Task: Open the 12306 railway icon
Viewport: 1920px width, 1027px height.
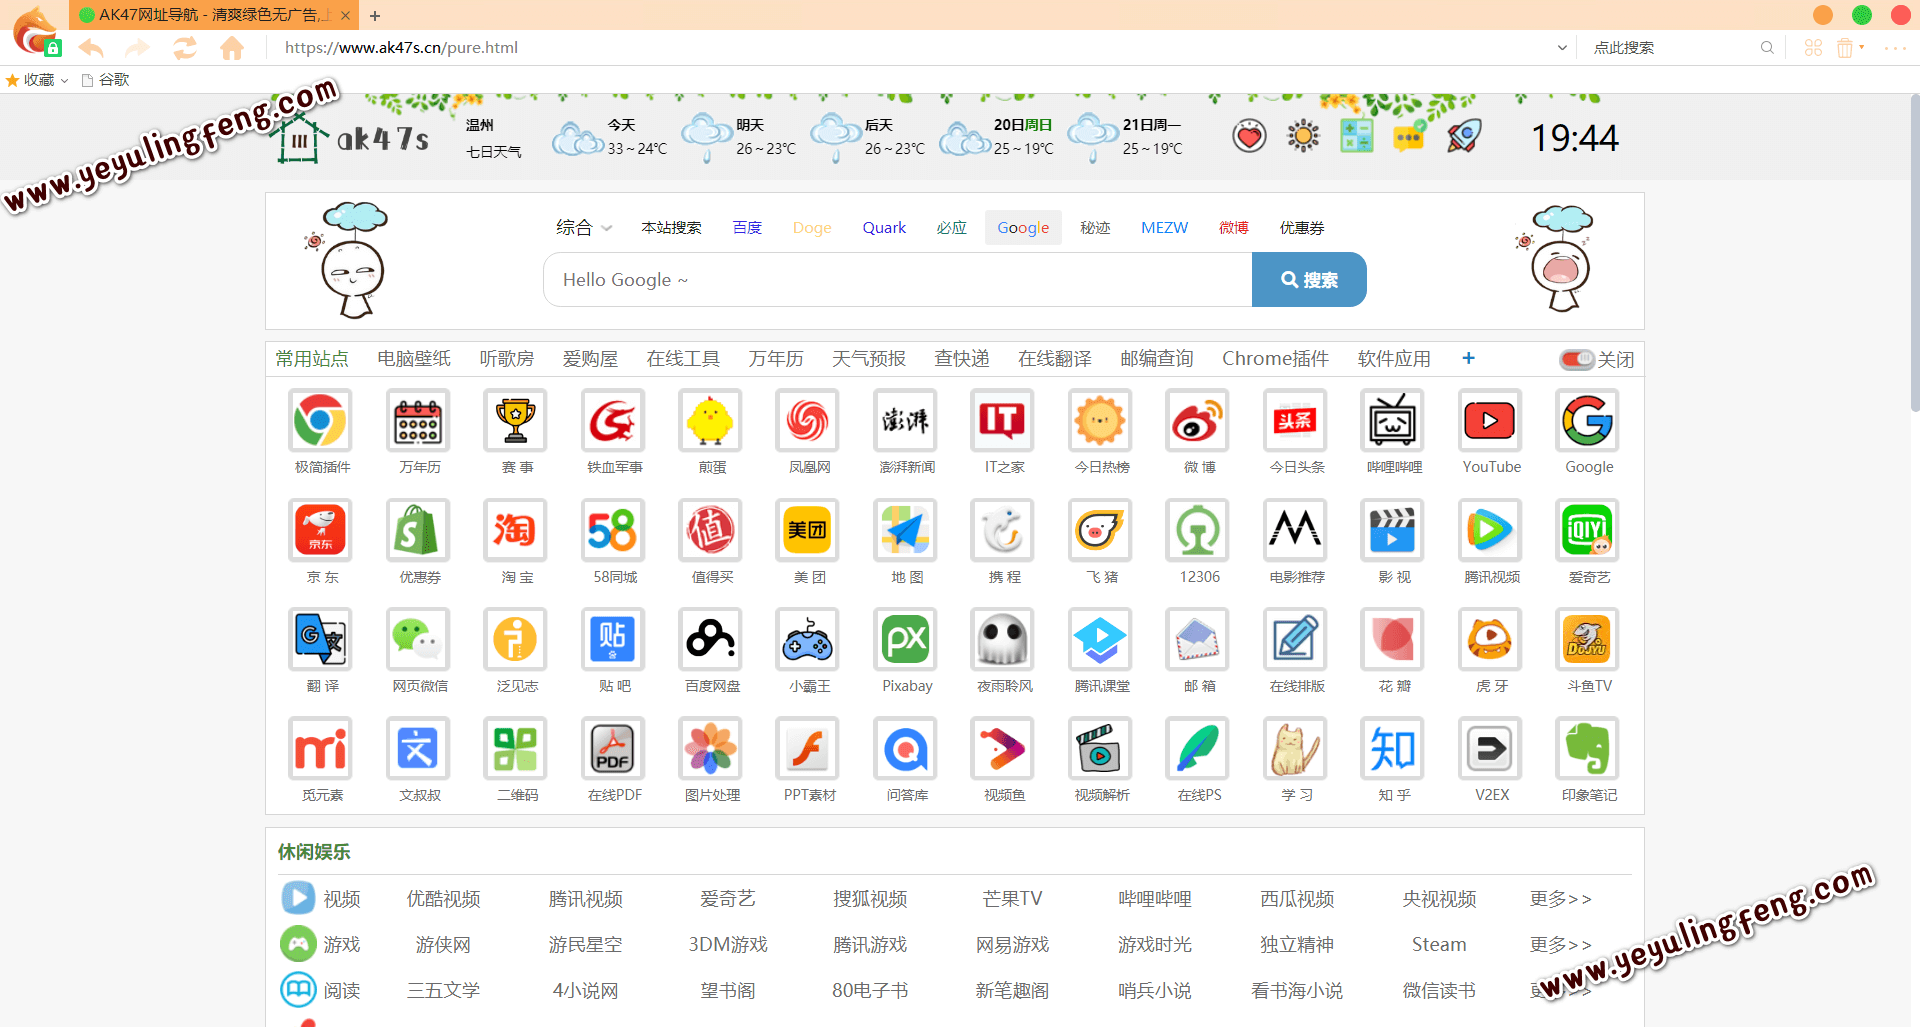Action: click(x=1197, y=530)
